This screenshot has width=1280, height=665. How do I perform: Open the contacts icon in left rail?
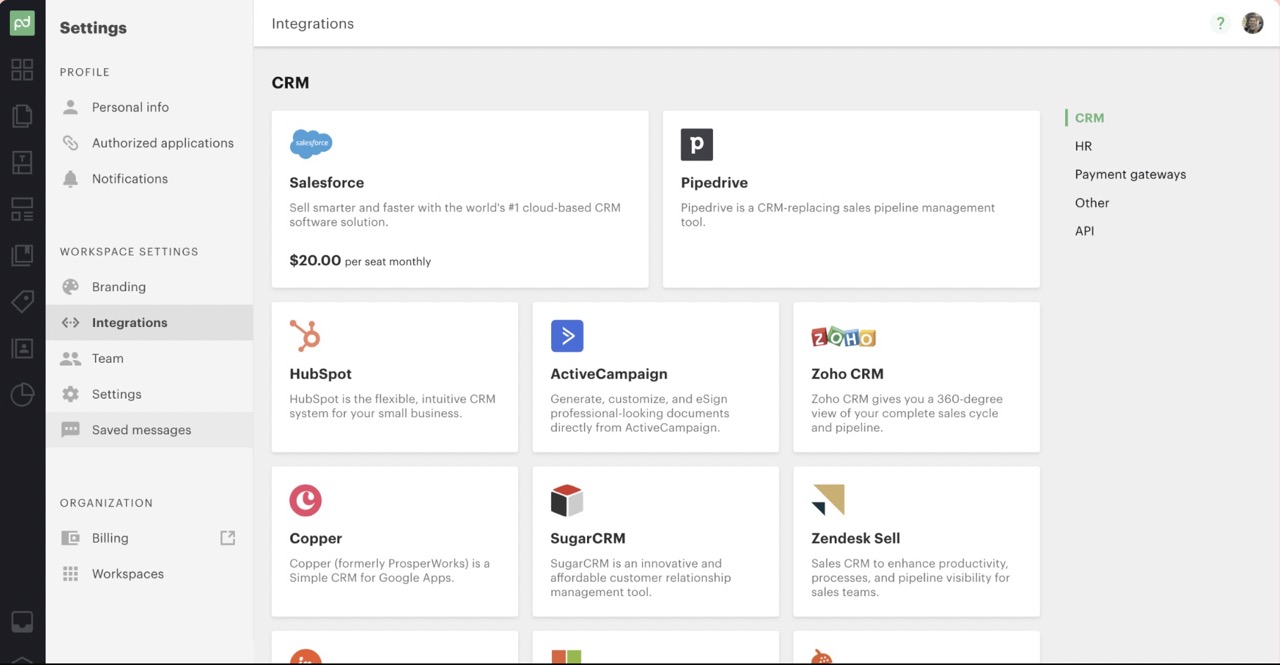coord(22,348)
